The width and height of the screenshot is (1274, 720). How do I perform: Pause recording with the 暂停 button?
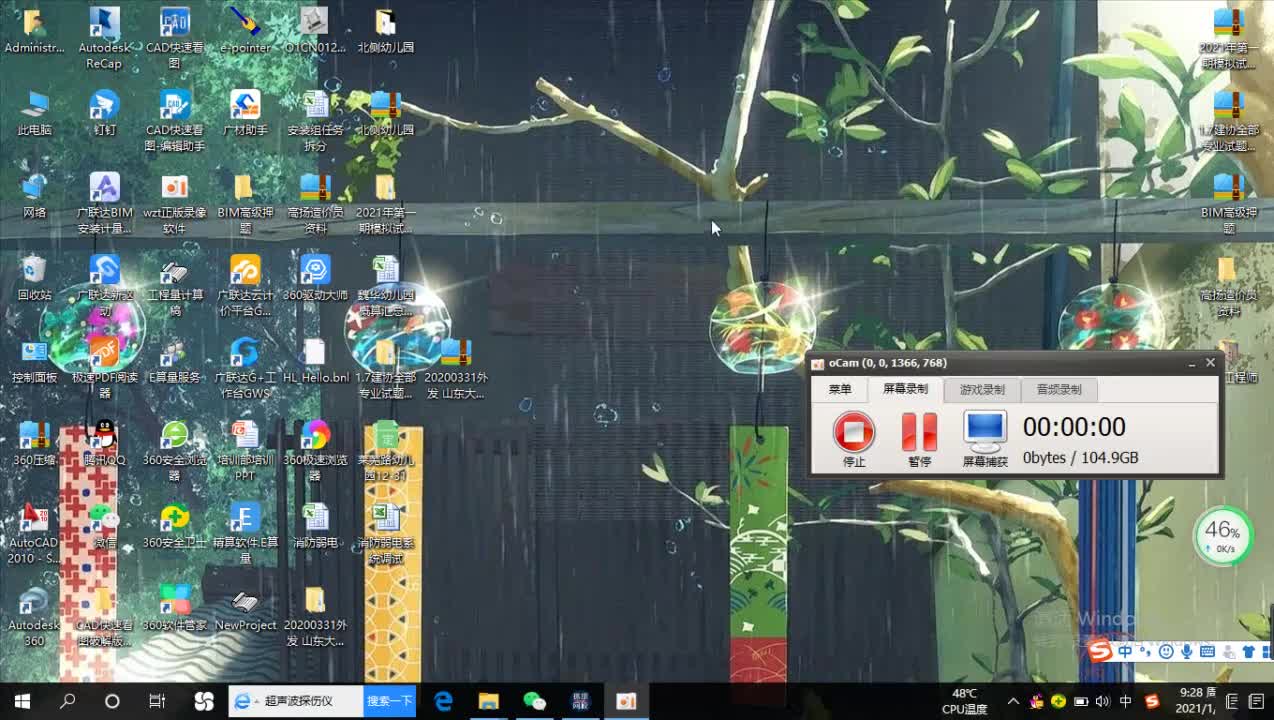(x=919, y=440)
